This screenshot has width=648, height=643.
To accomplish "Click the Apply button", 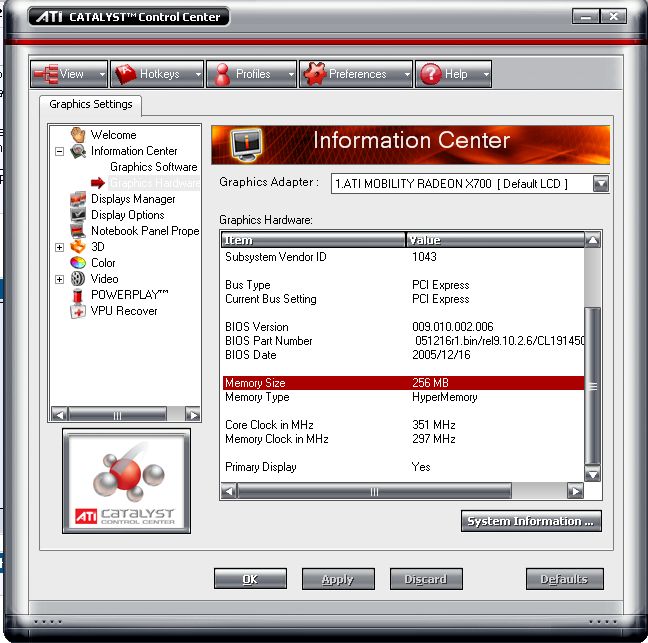I will (x=338, y=579).
